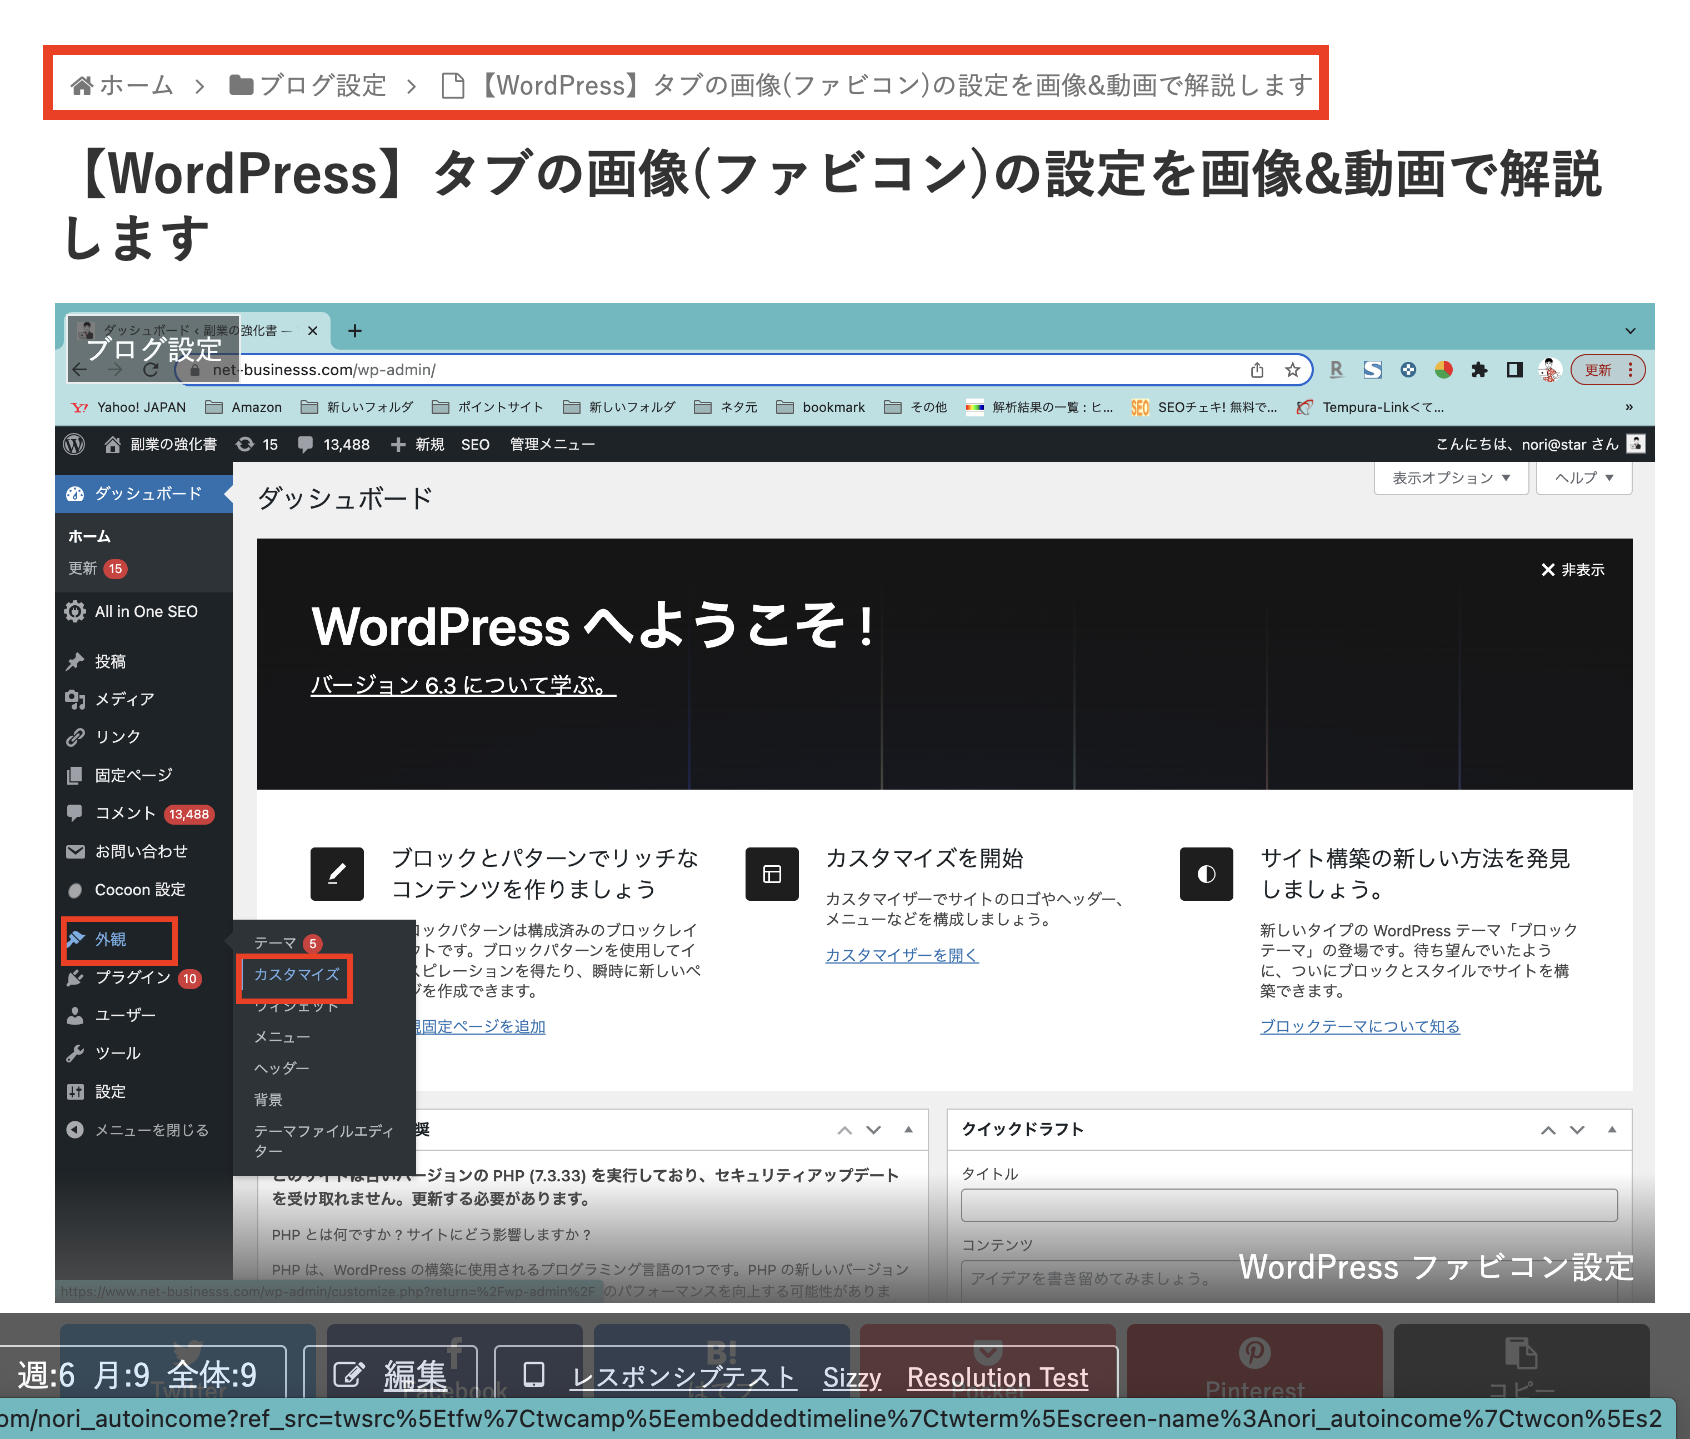Open the Amazon bookmark folder

point(244,407)
